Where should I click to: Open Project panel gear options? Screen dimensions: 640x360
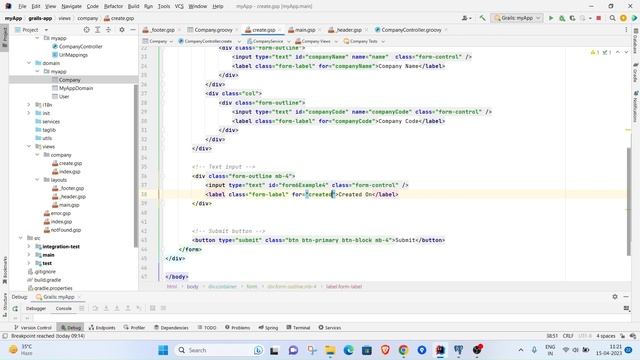point(122,30)
